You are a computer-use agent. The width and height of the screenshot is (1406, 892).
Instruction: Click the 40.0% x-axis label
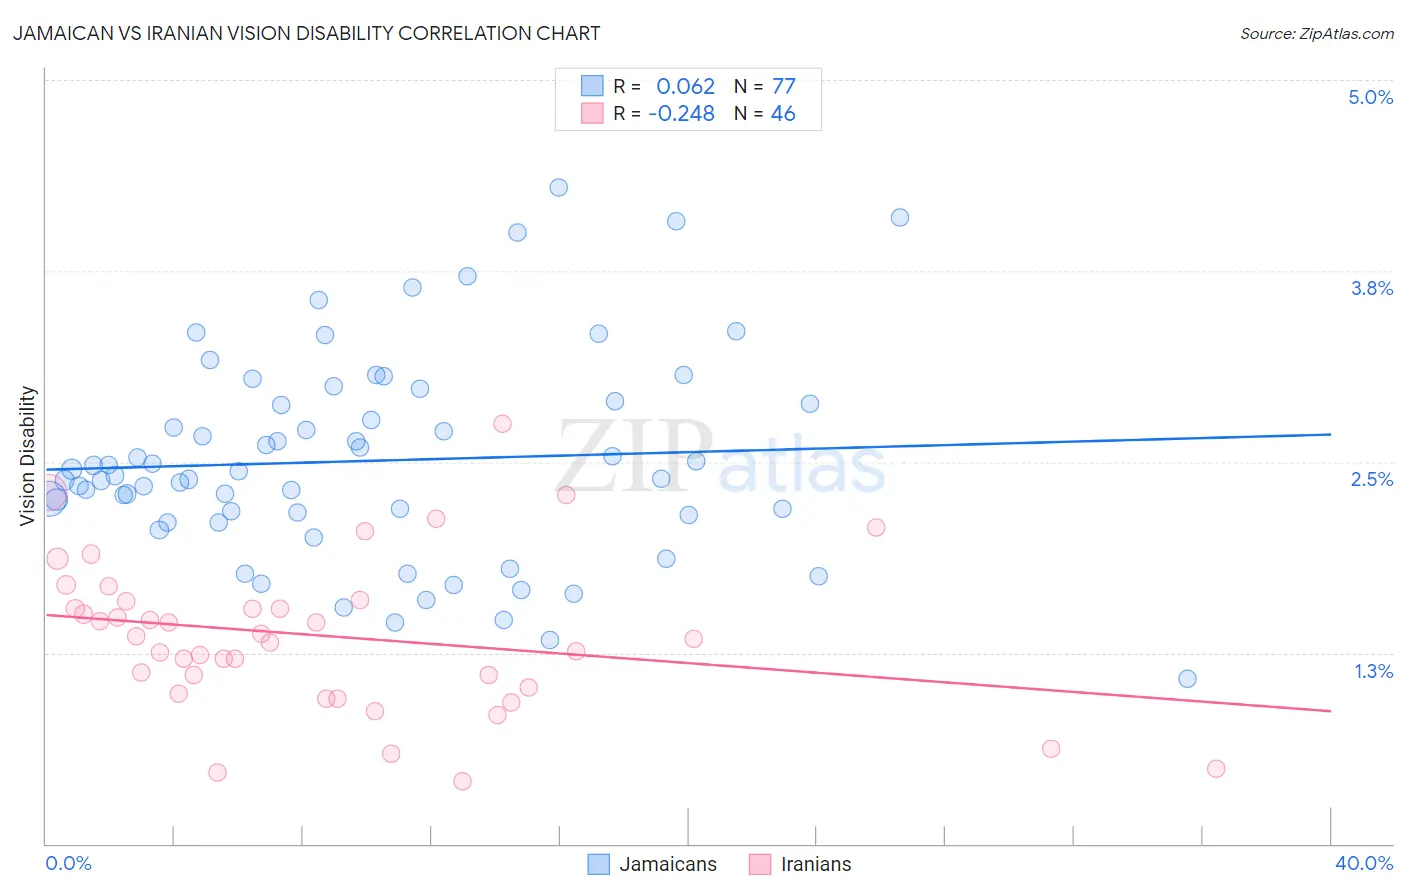pos(1364,863)
